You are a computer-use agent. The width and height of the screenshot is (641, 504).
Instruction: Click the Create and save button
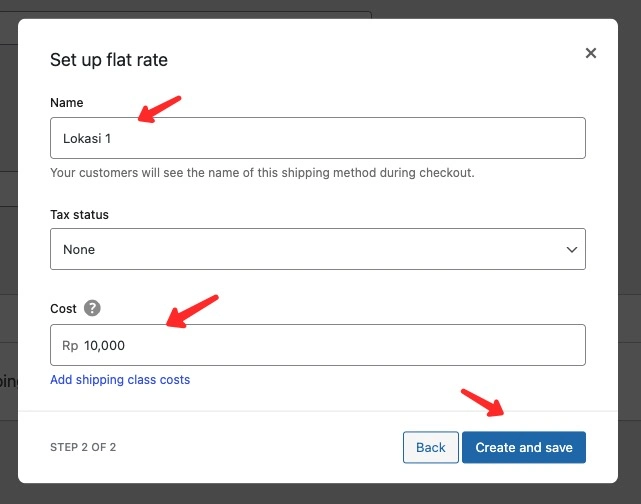point(524,447)
